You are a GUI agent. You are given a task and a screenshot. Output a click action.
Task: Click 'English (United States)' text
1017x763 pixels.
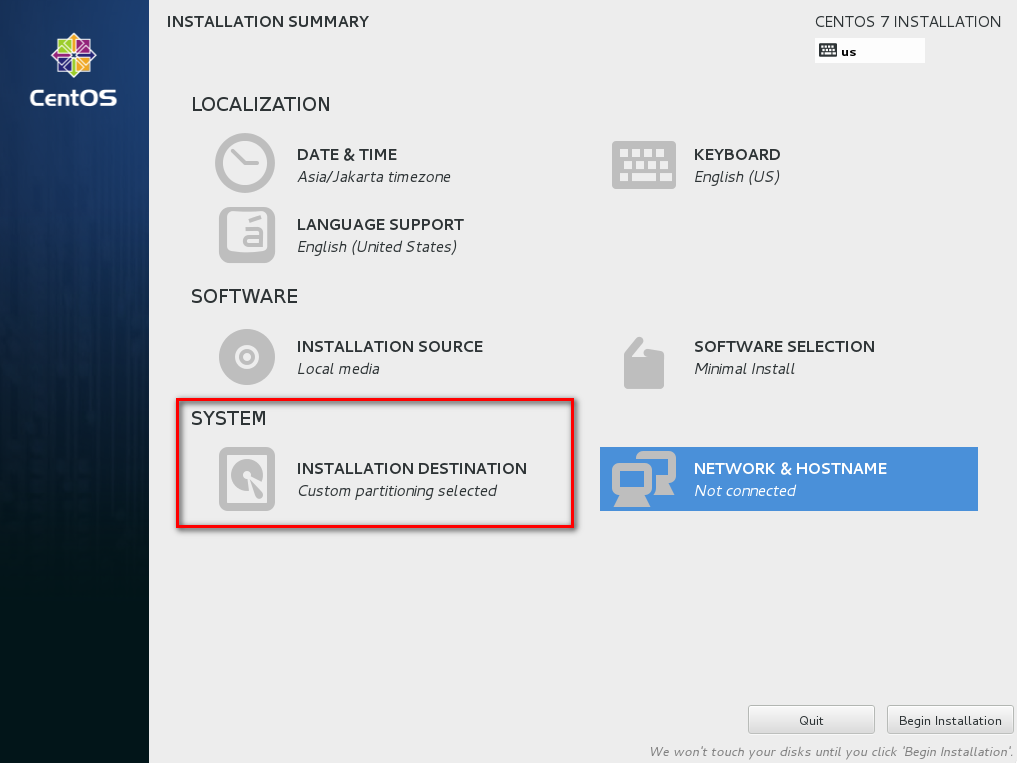[377, 247]
